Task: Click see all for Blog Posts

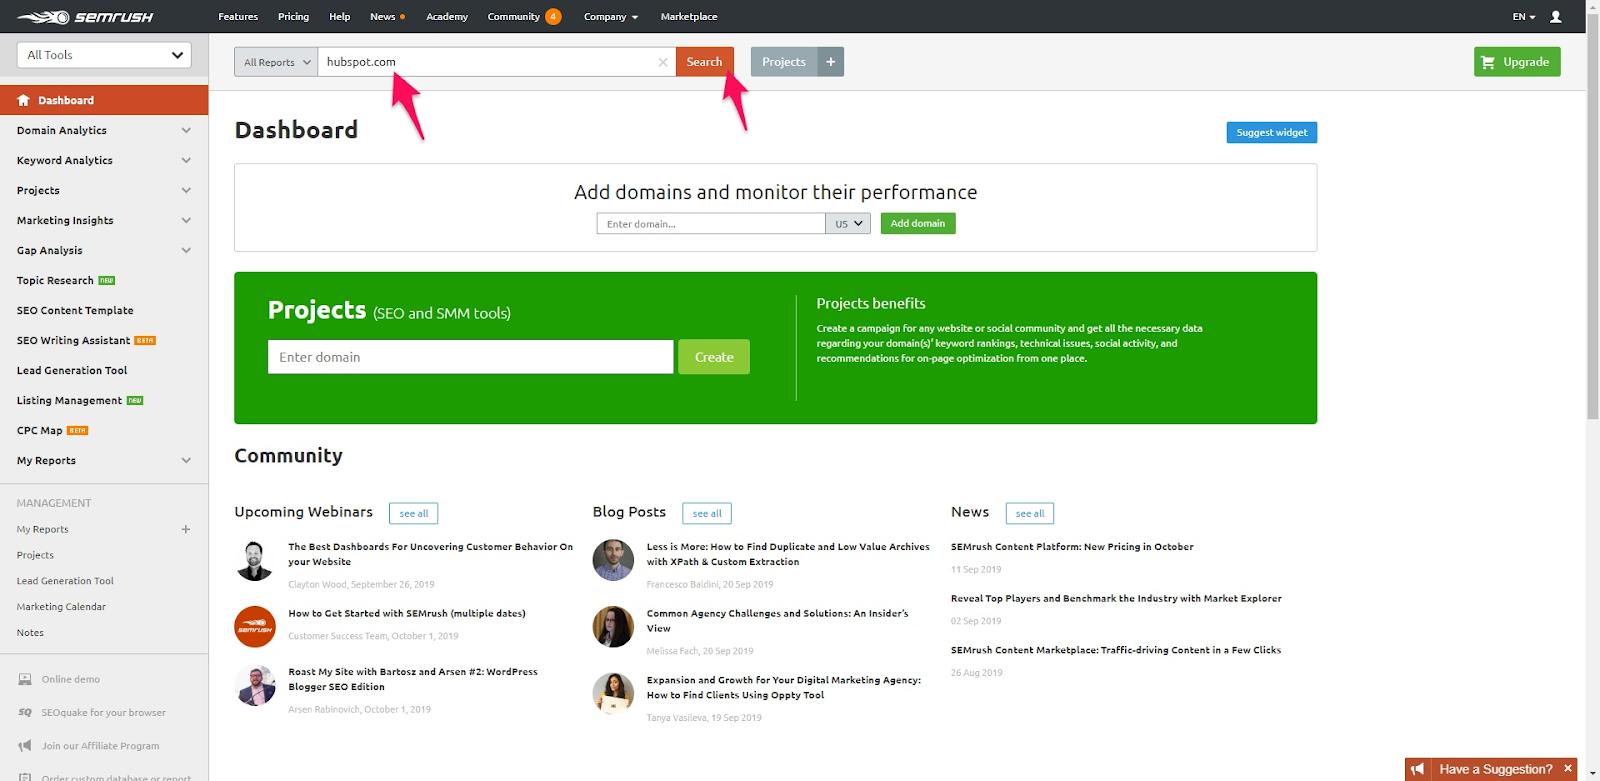Action: 707,514
